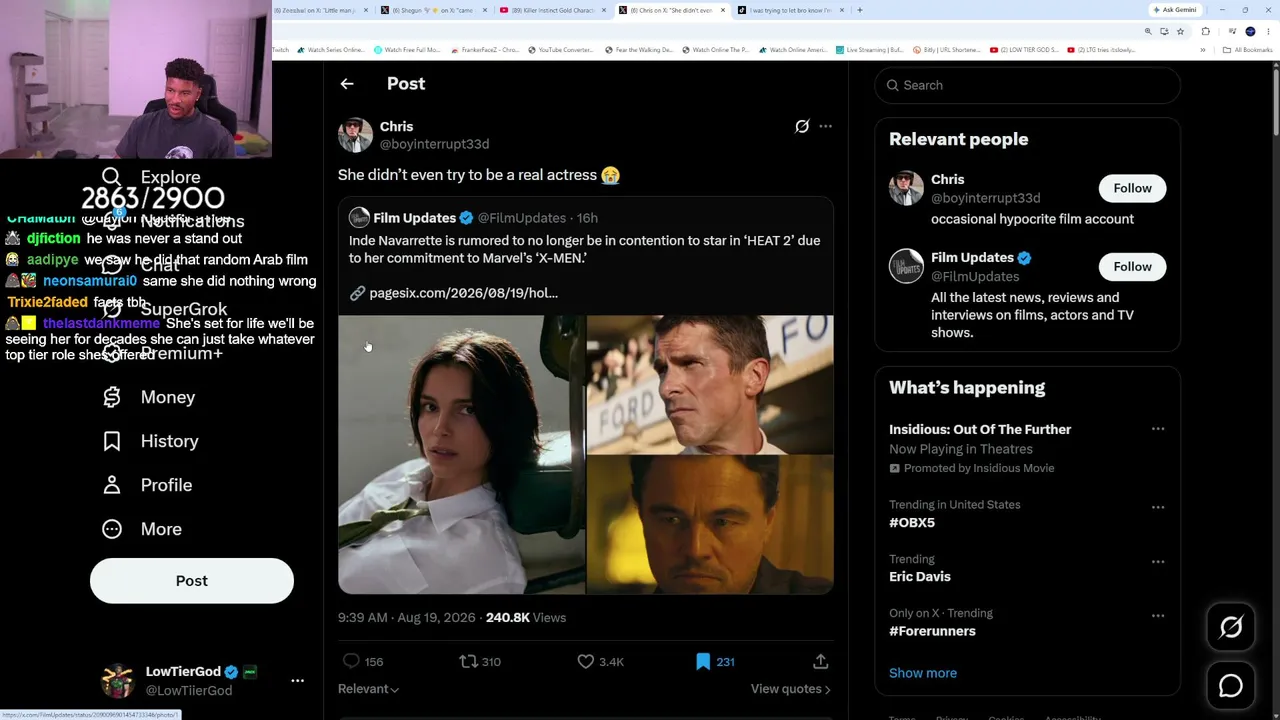Click LowTierGod's profile avatar in sidebar
The width and height of the screenshot is (1280, 720).
[x=118, y=681]
